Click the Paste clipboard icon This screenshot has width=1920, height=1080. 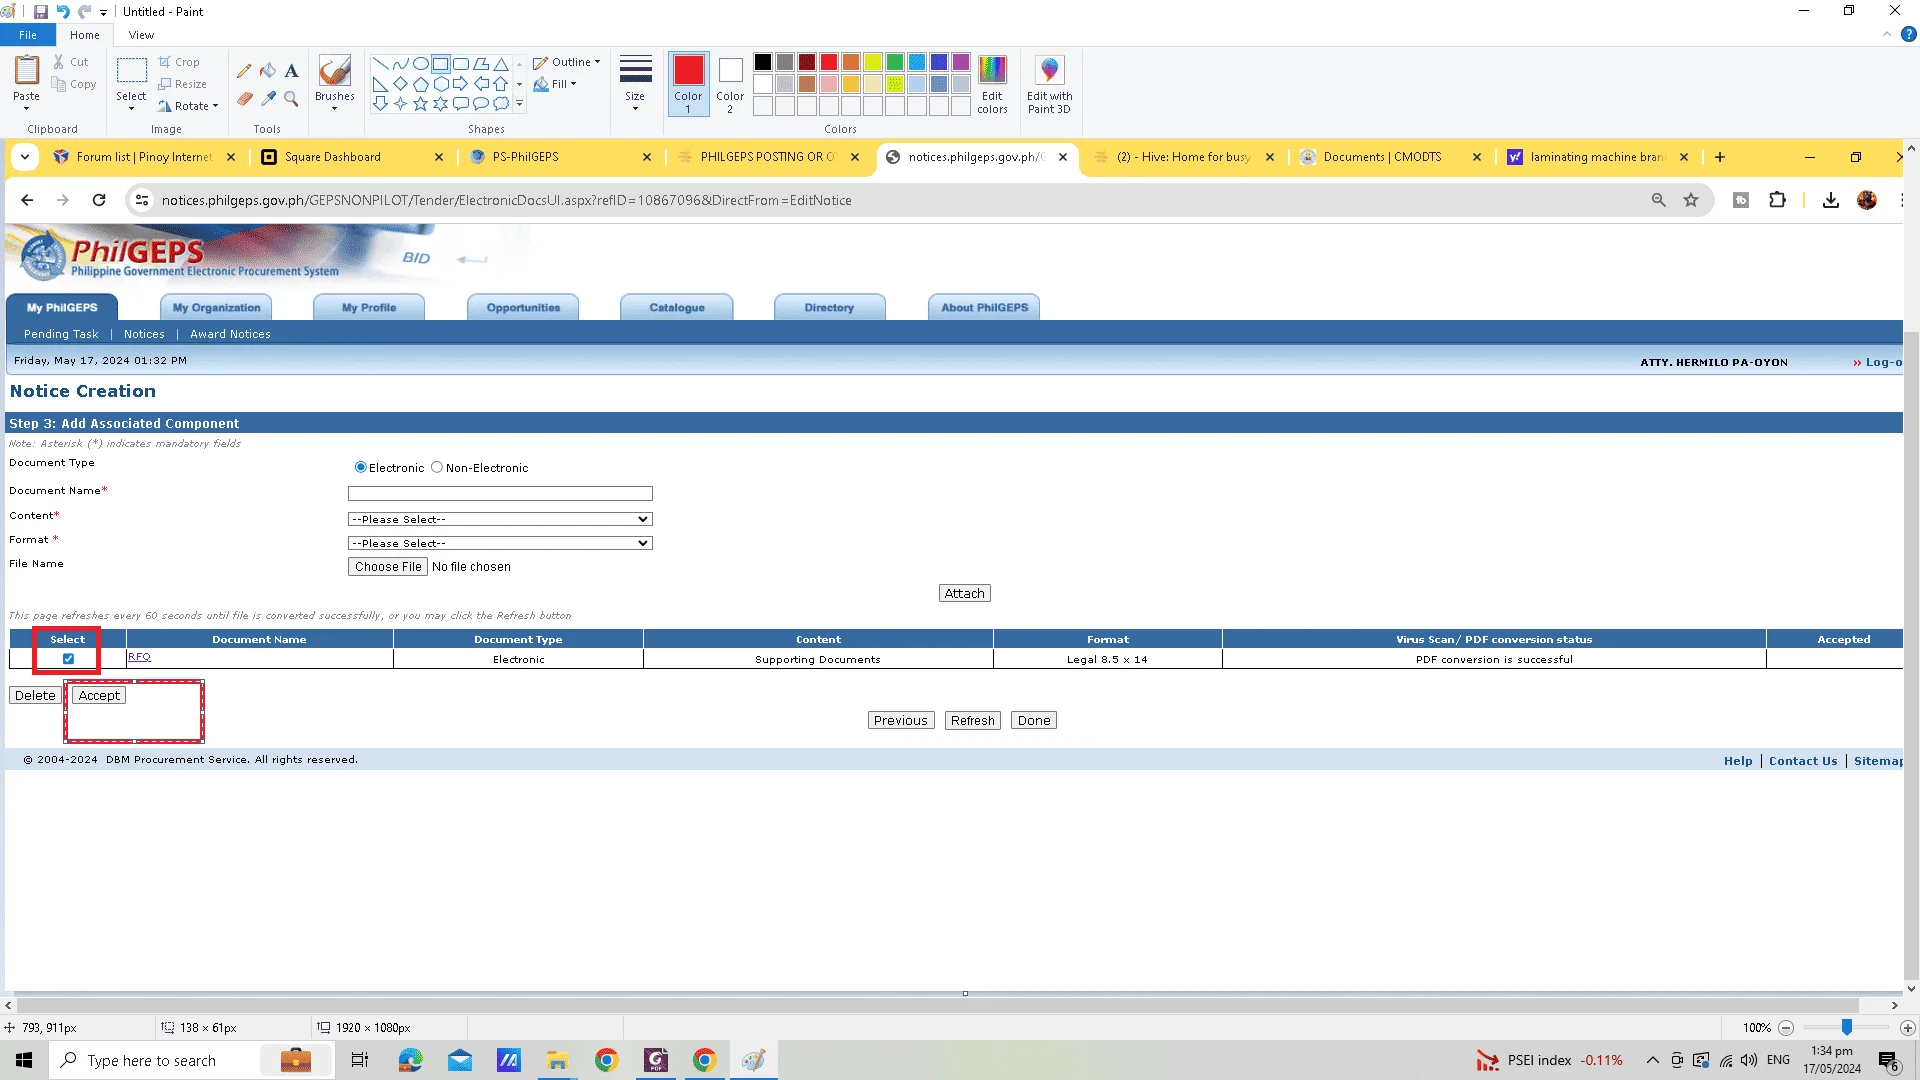(x=27, y=71)
